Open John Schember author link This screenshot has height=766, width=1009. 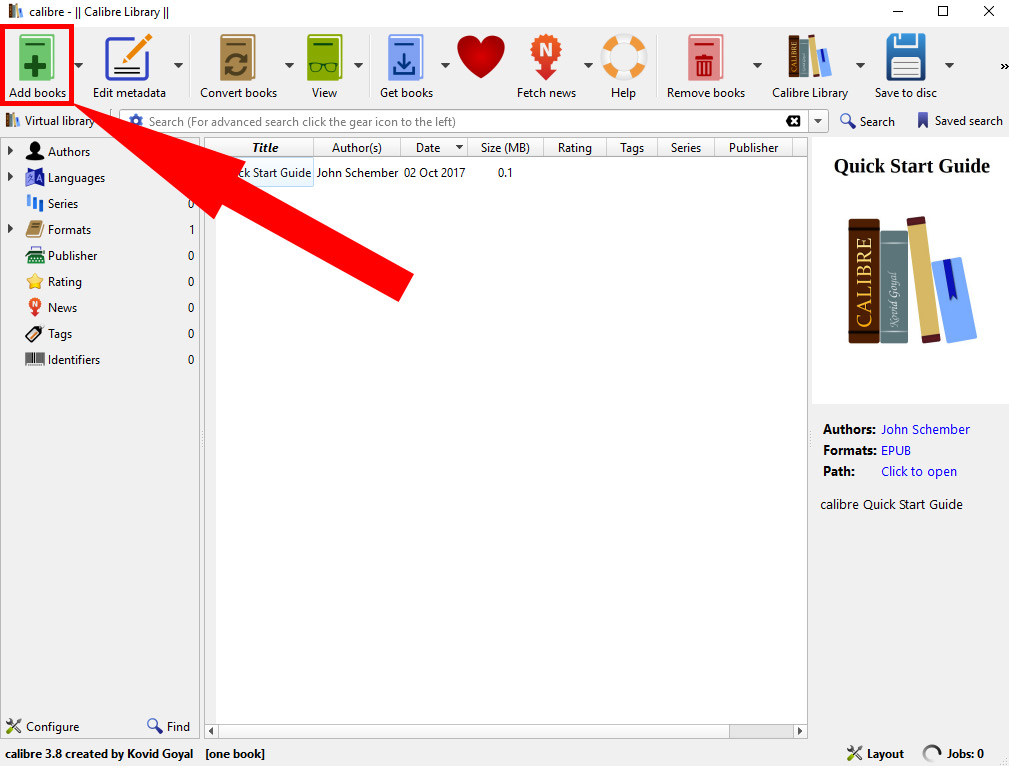[925, 429]
